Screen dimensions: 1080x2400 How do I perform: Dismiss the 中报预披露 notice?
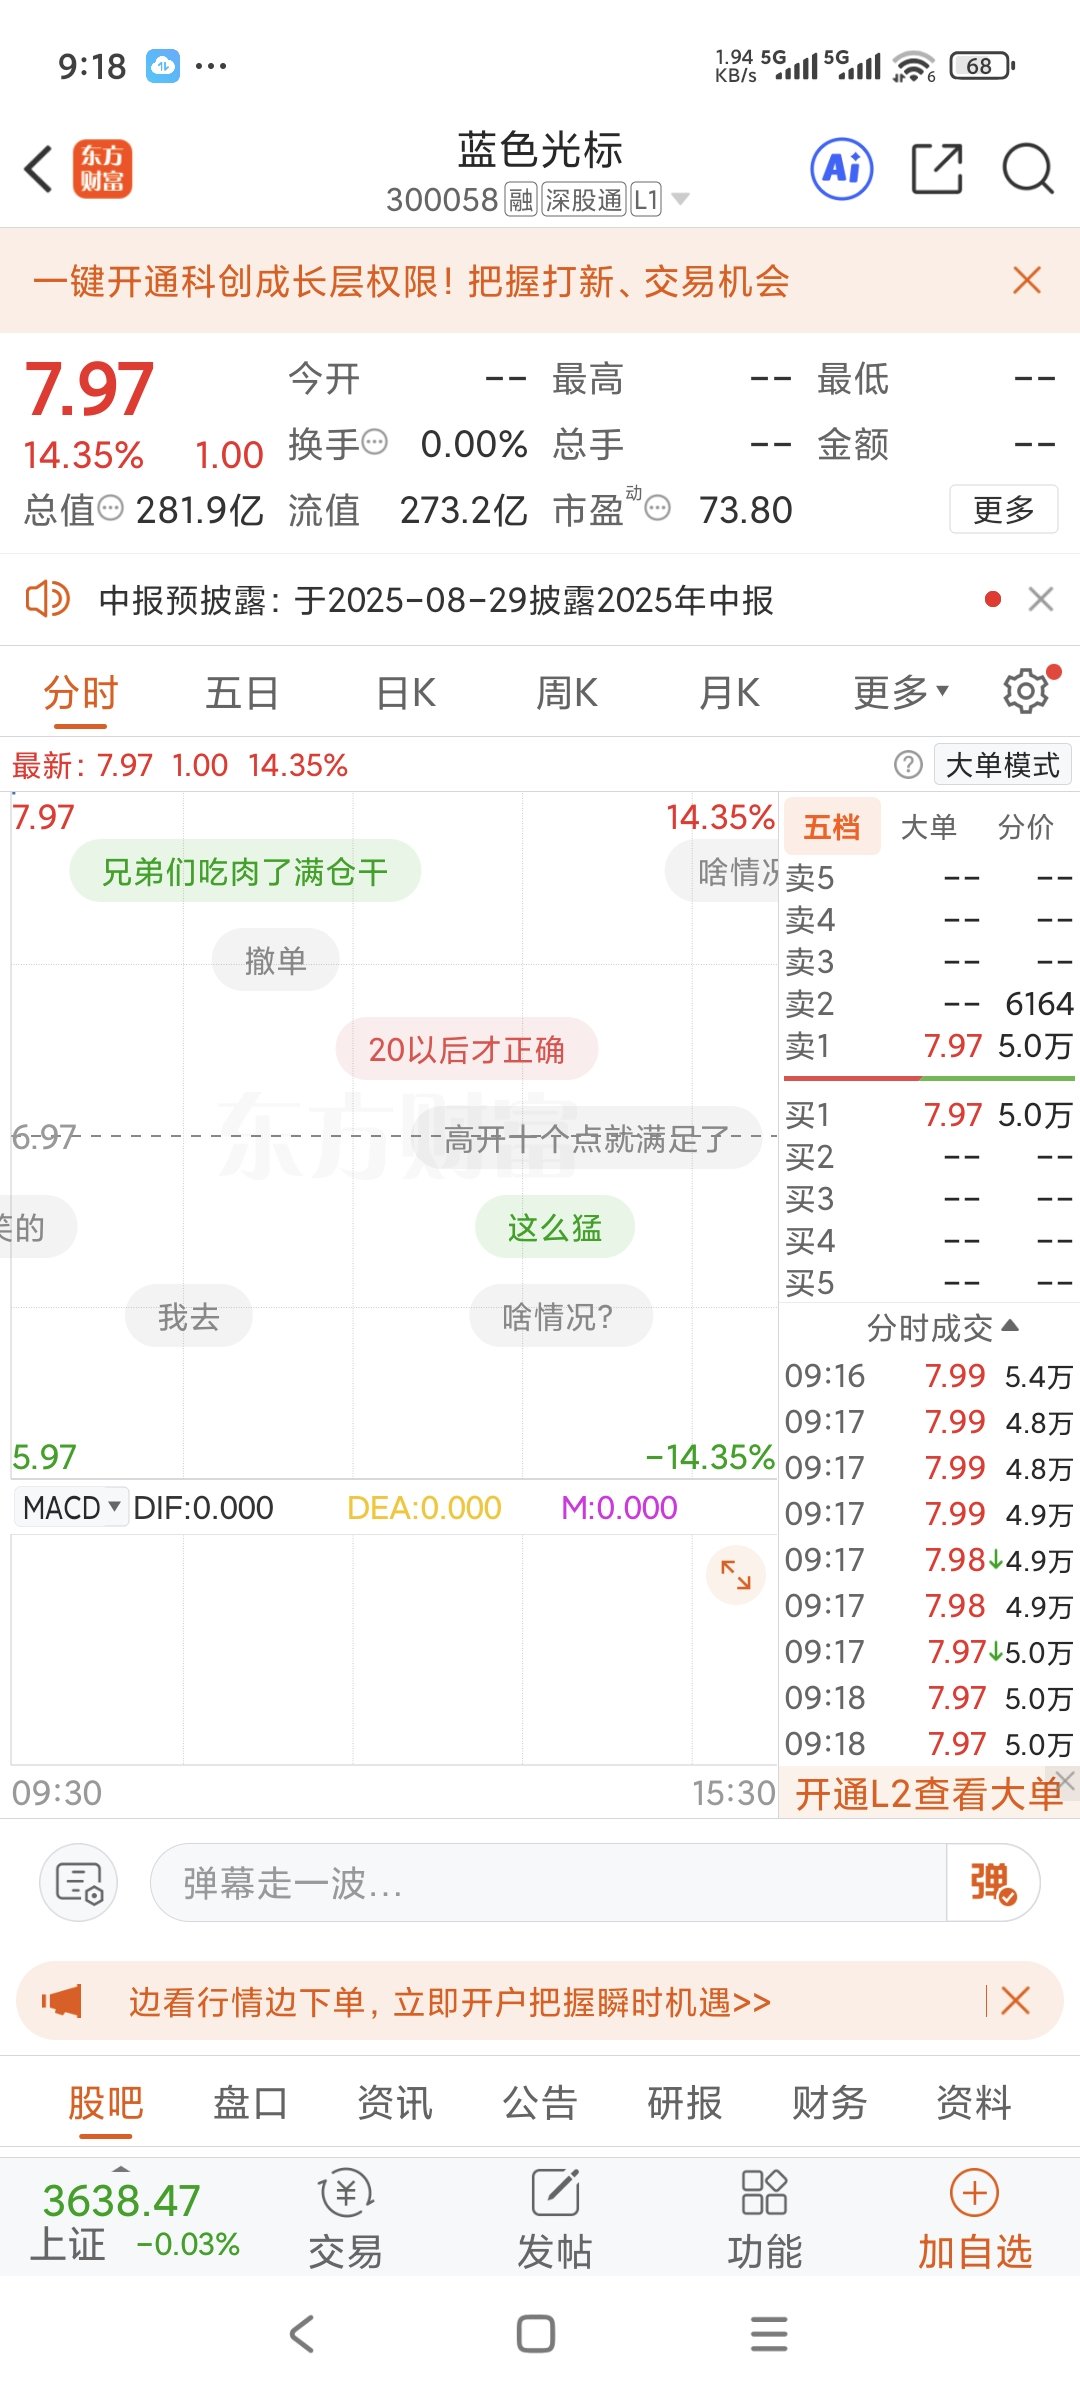[x=1041, y=599]
